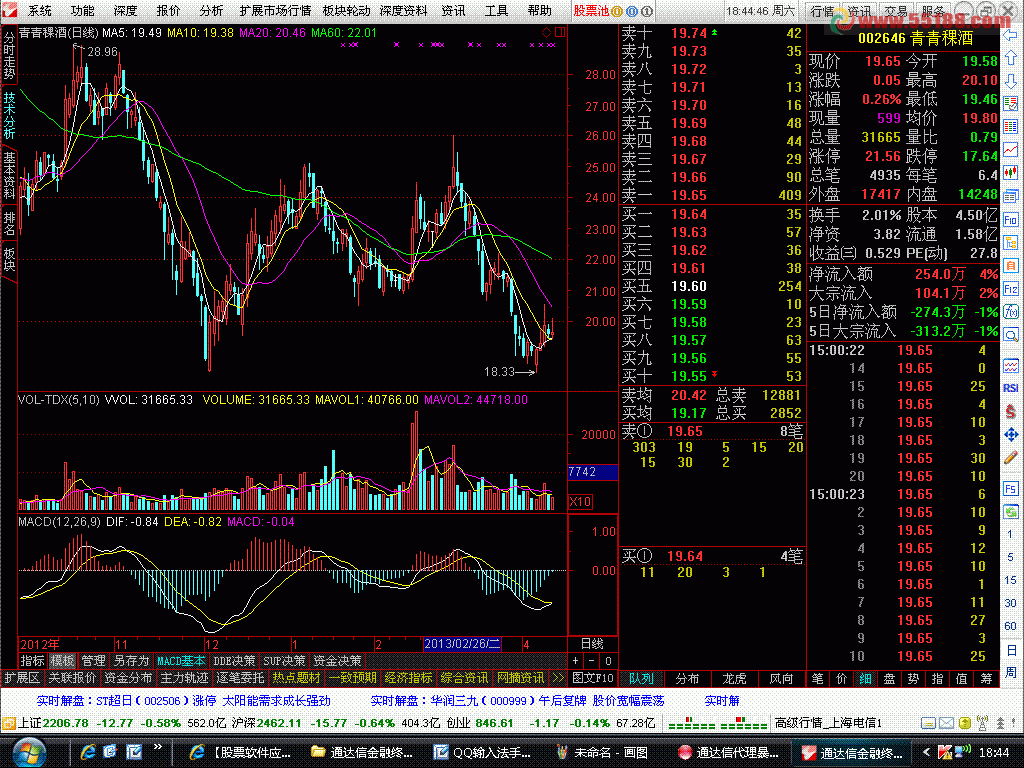Click the X10 volume scale label
This screenshot has height=768, width=1024.
coord(581,502)
